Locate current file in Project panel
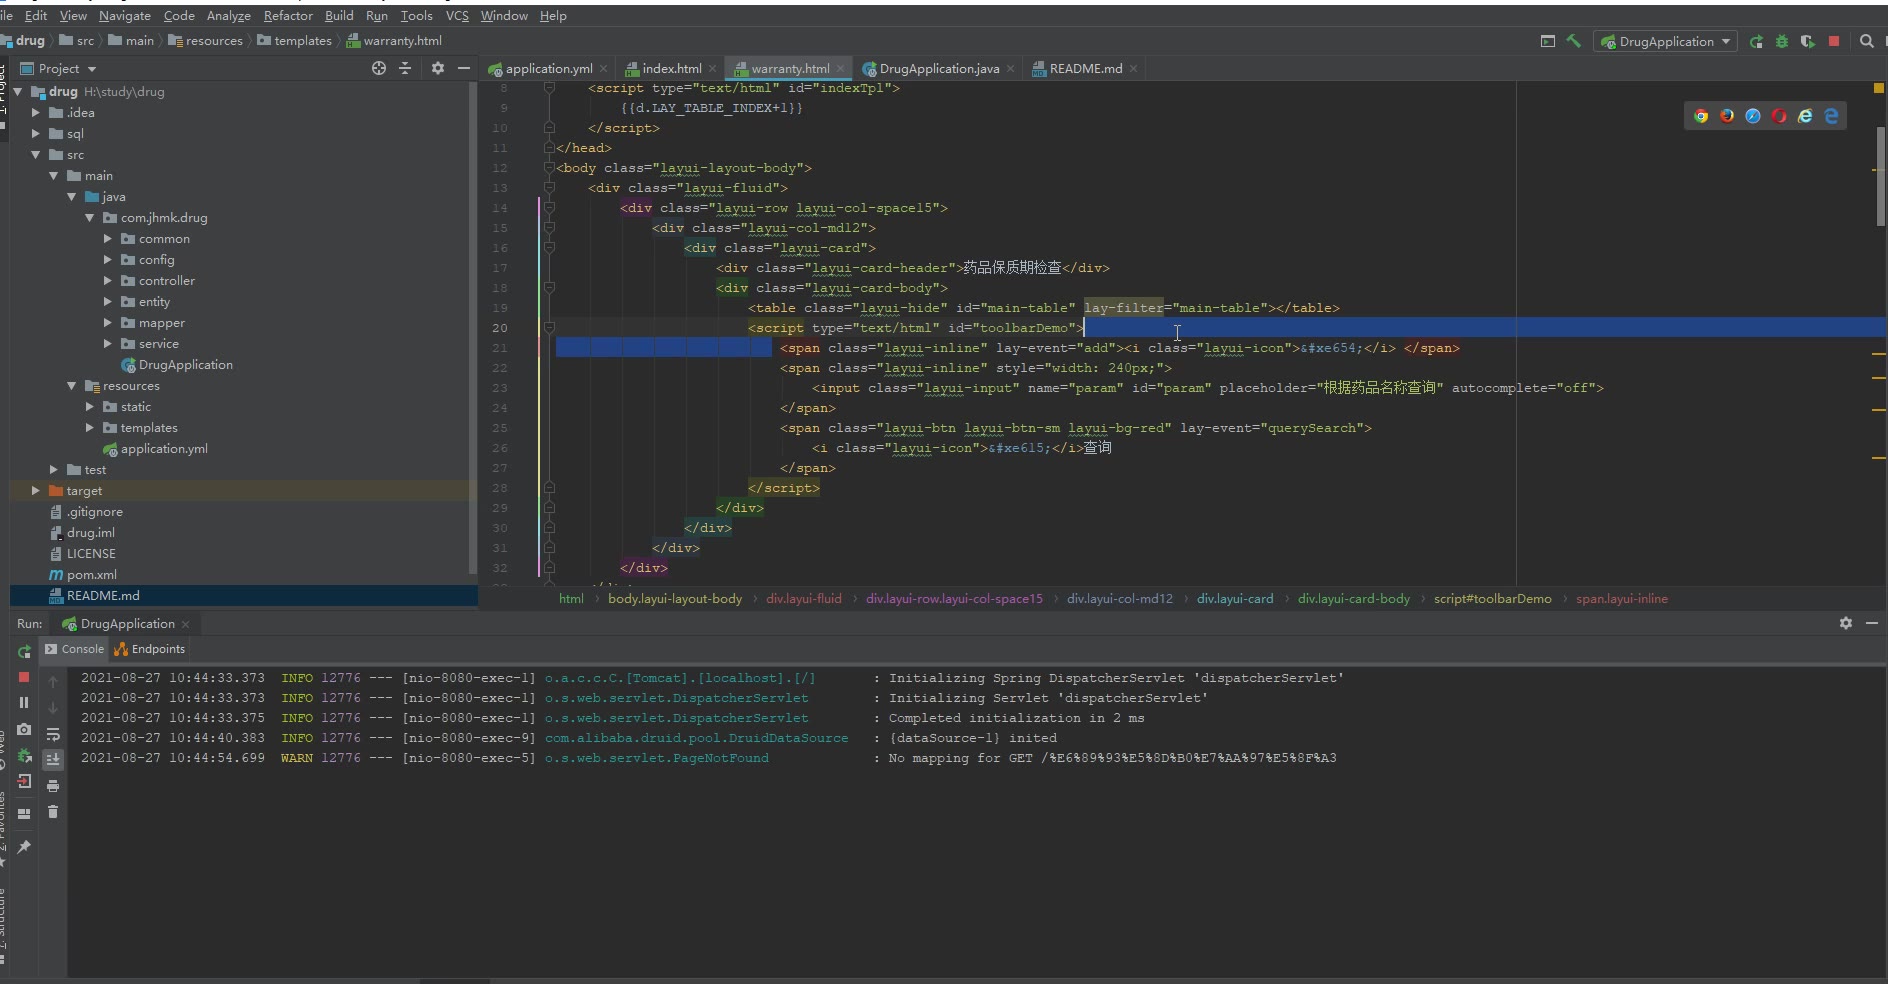The width and height of the screenshot is (1888, 984). coord(379,68)
